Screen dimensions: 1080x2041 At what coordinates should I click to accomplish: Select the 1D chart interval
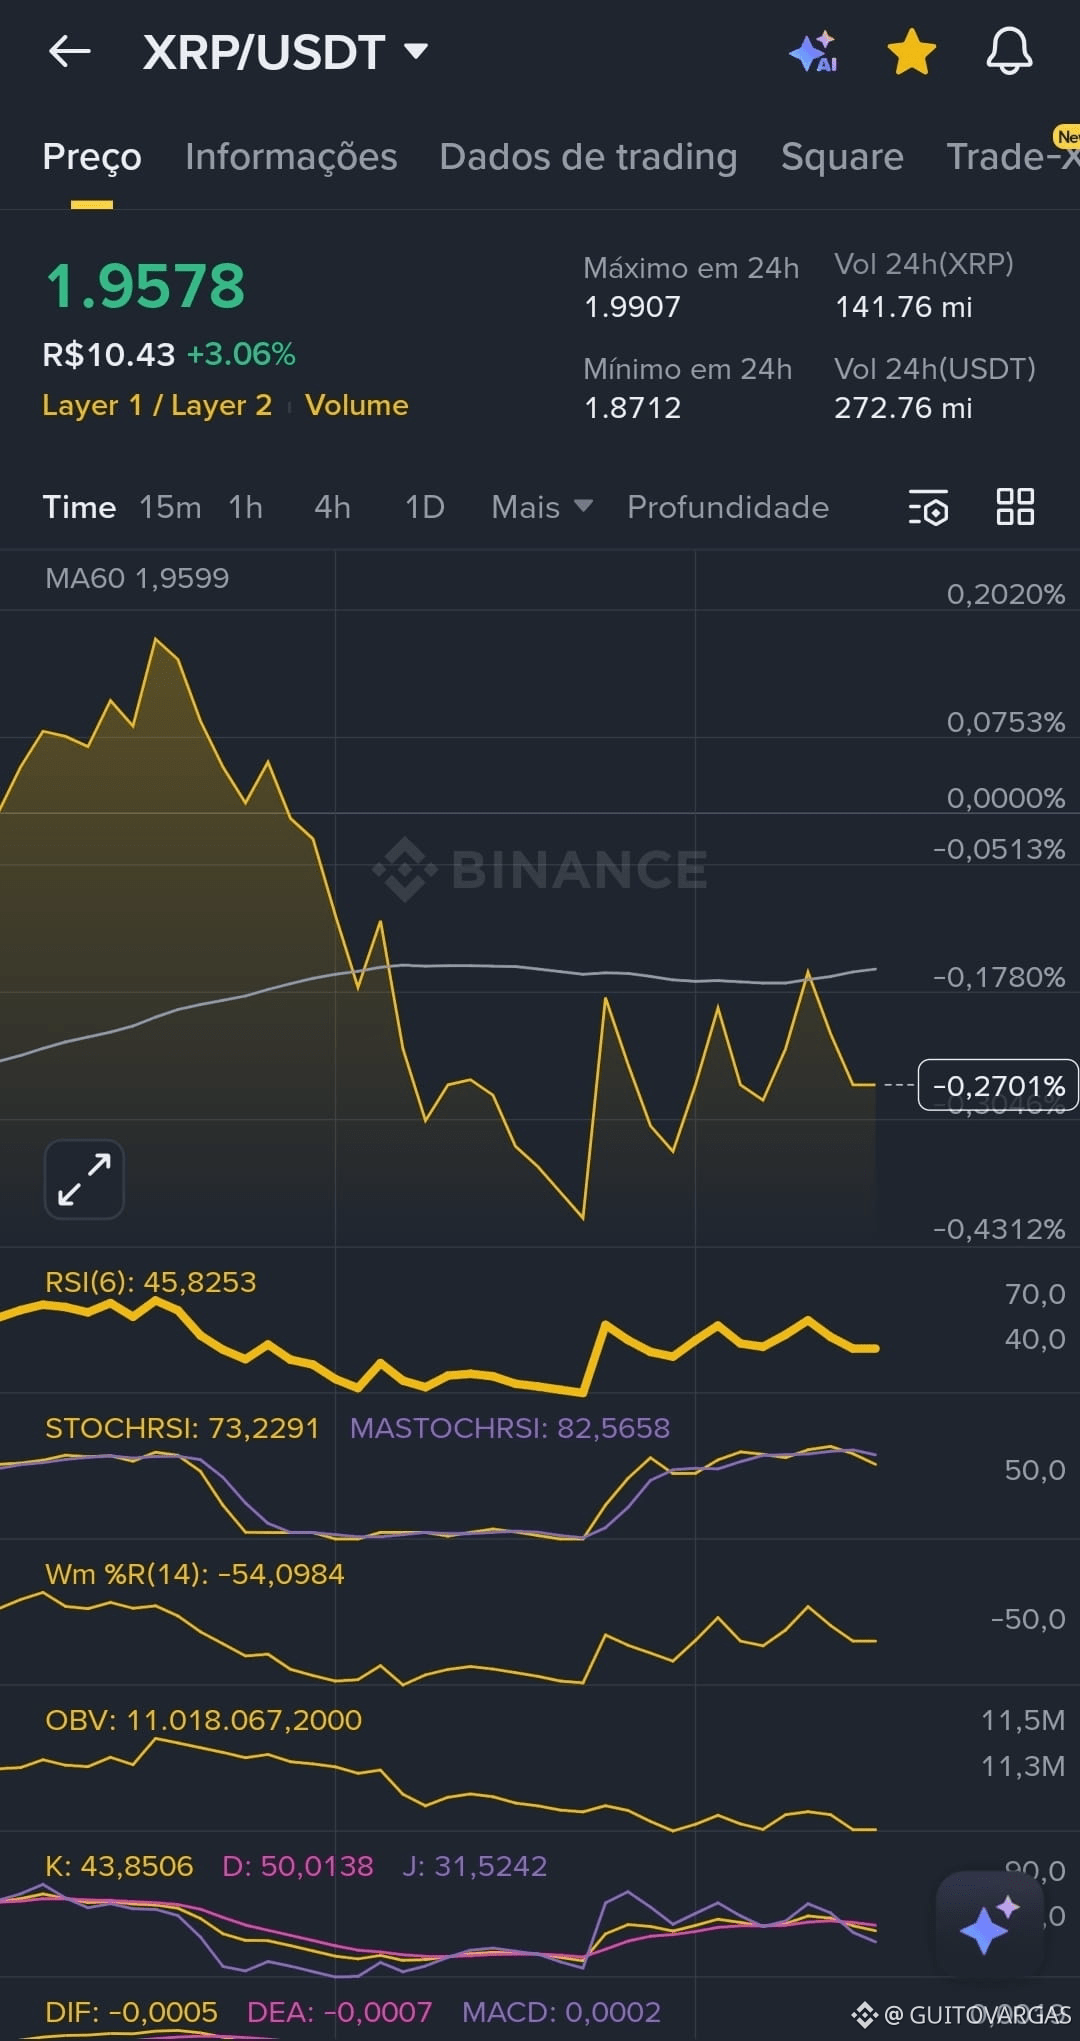tap(425, 507)
